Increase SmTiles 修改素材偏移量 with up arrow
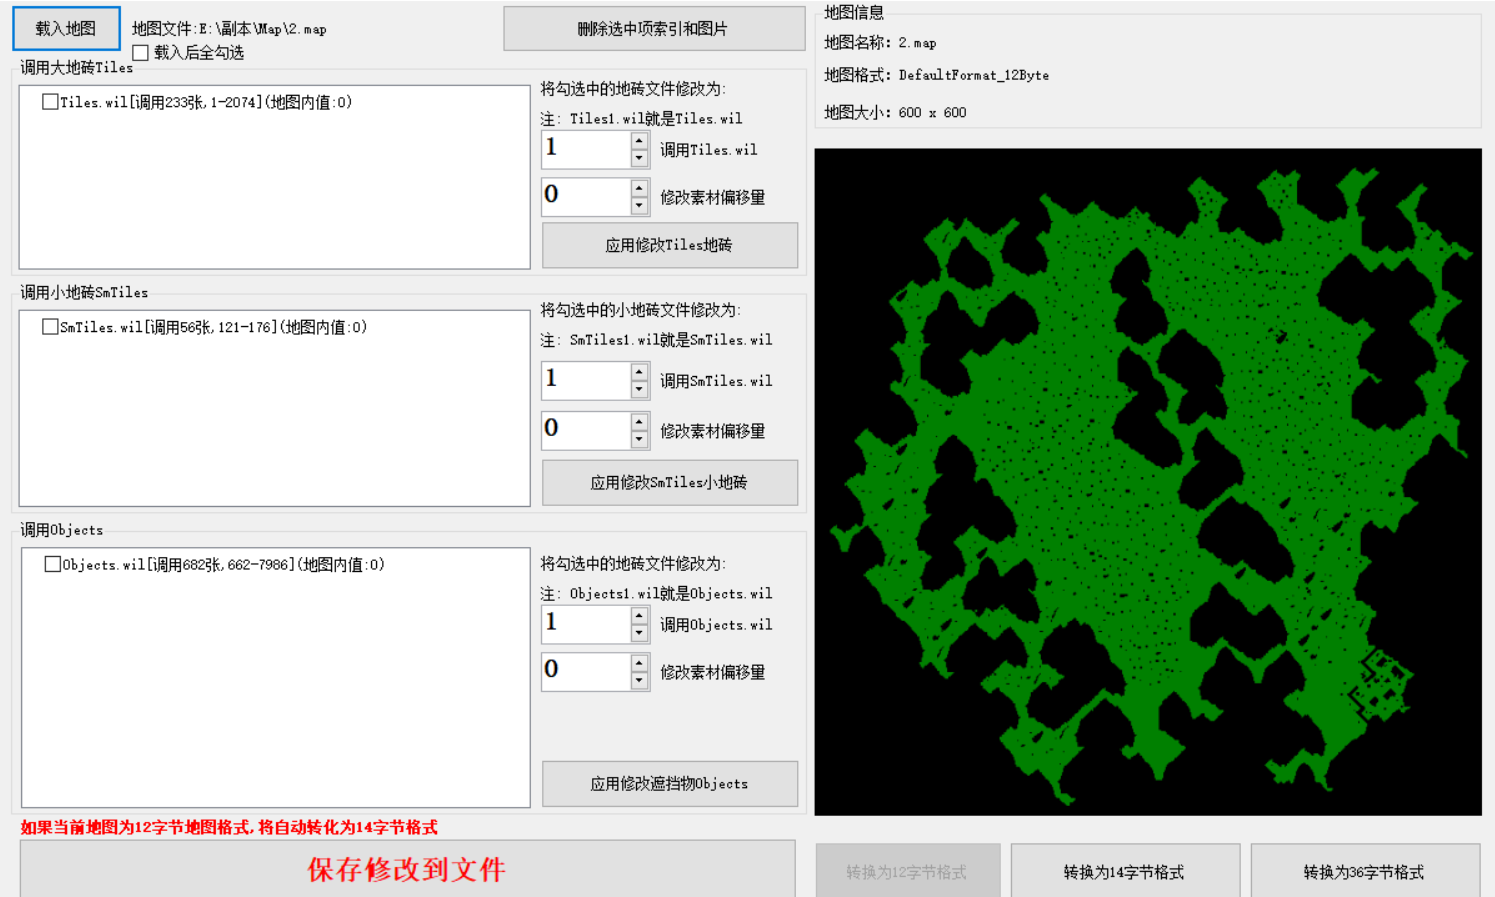Screen dimensions: 1495x897 pyautogui.click(x=639, y=421)
